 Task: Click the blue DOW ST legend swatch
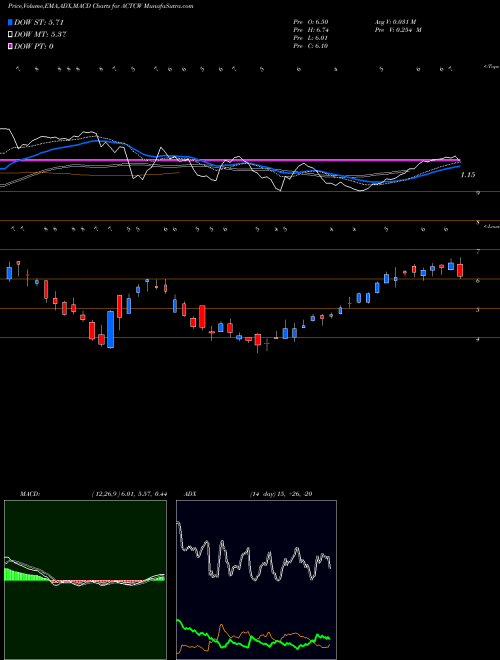click(x=10, y=22)
